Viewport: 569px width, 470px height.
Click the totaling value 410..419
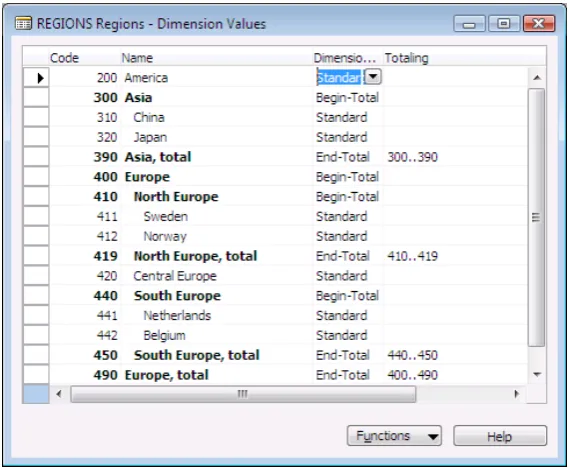[x=413, y=256]
